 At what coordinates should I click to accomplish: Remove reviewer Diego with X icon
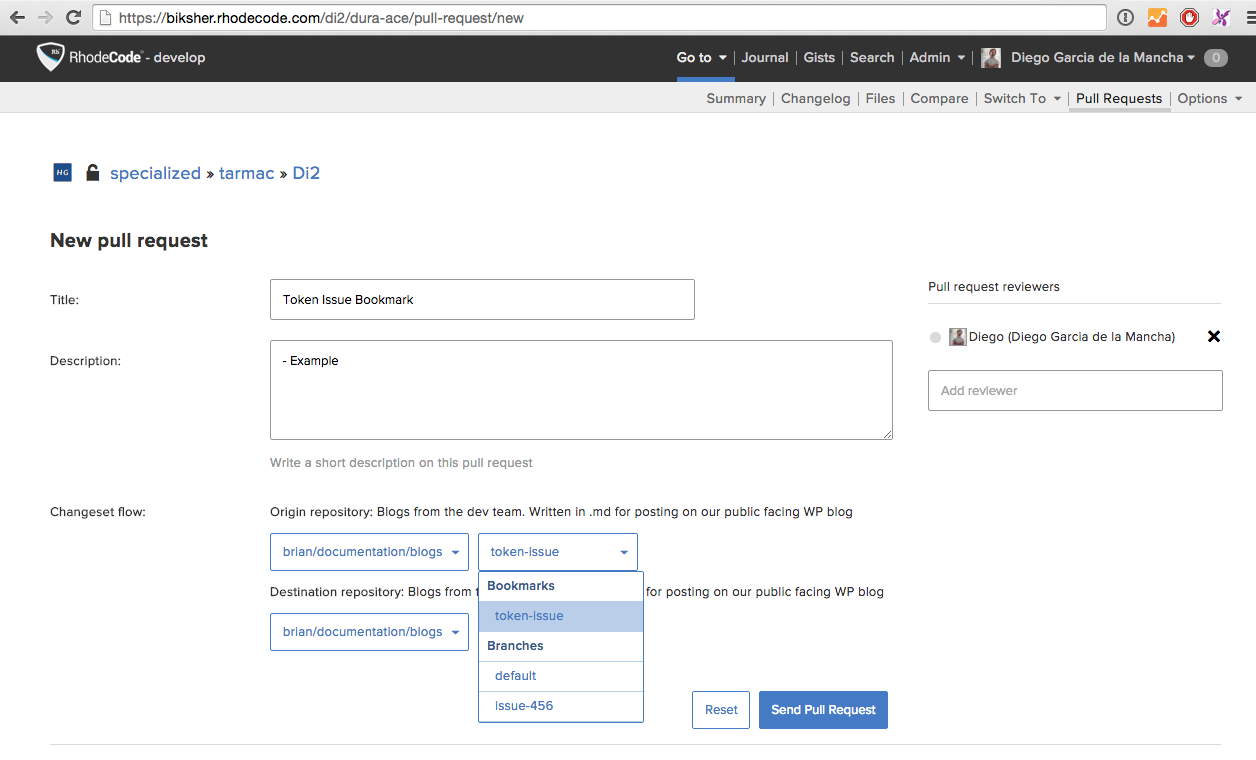[1213, 337]
